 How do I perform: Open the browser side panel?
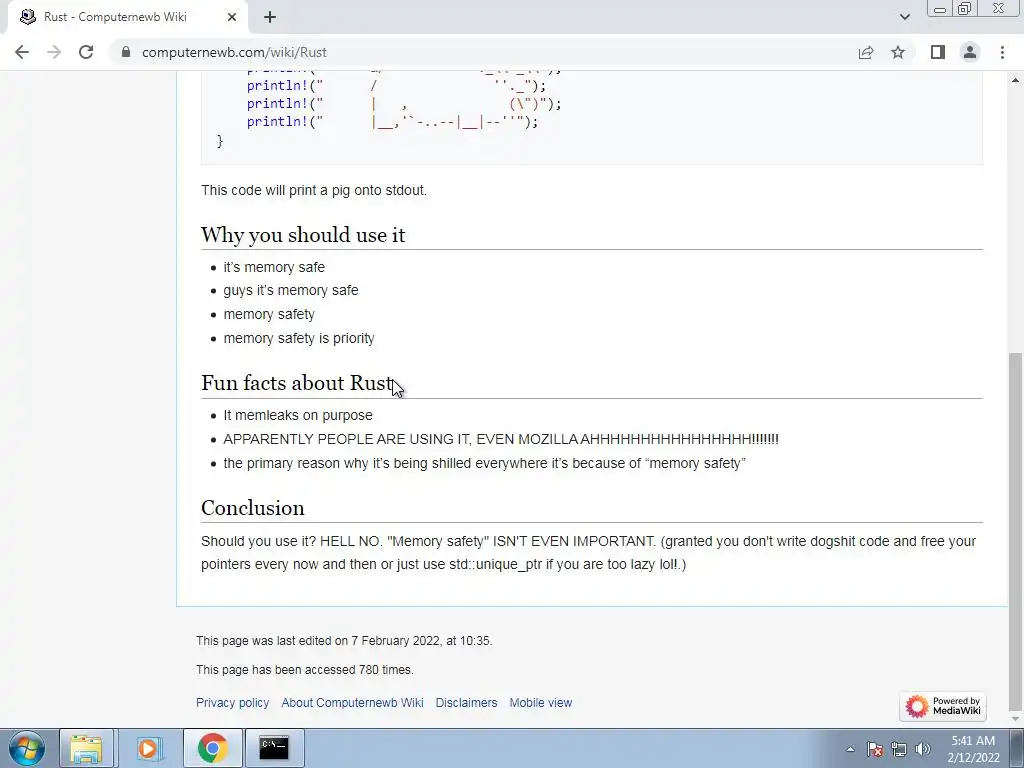(x=938, y=52)
